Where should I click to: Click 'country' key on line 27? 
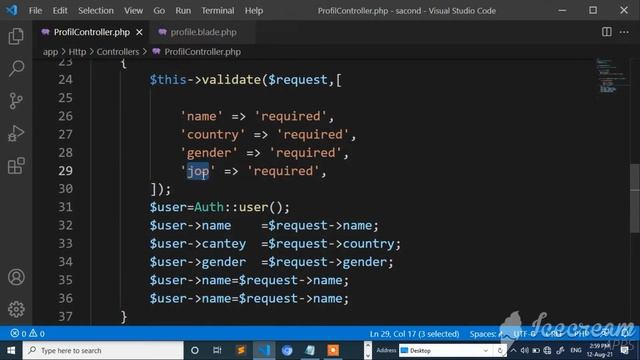point(213,135)
